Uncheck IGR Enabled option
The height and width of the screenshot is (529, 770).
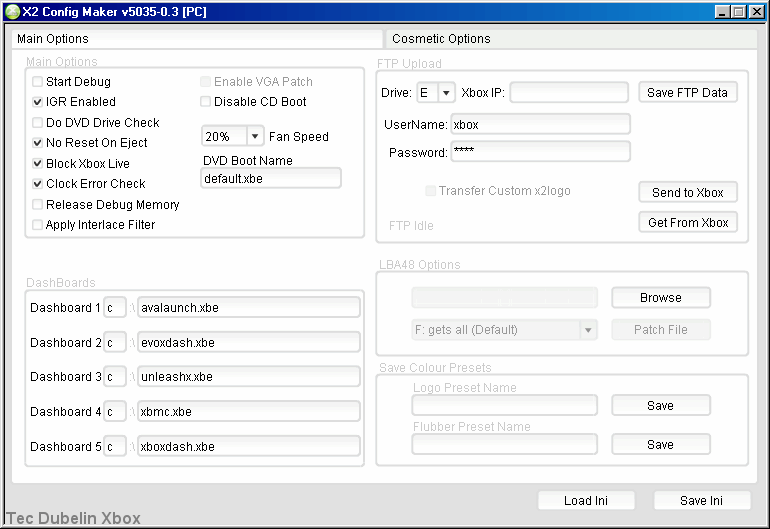click(37, 102)
